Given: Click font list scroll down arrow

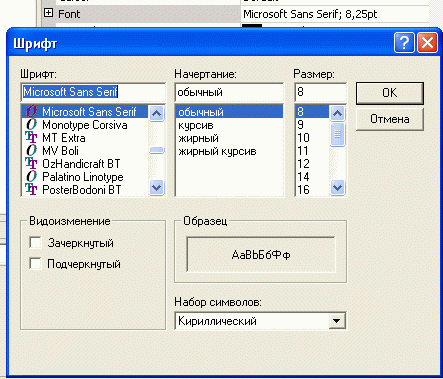Looking at the screenshot, I should coord(156,188).
